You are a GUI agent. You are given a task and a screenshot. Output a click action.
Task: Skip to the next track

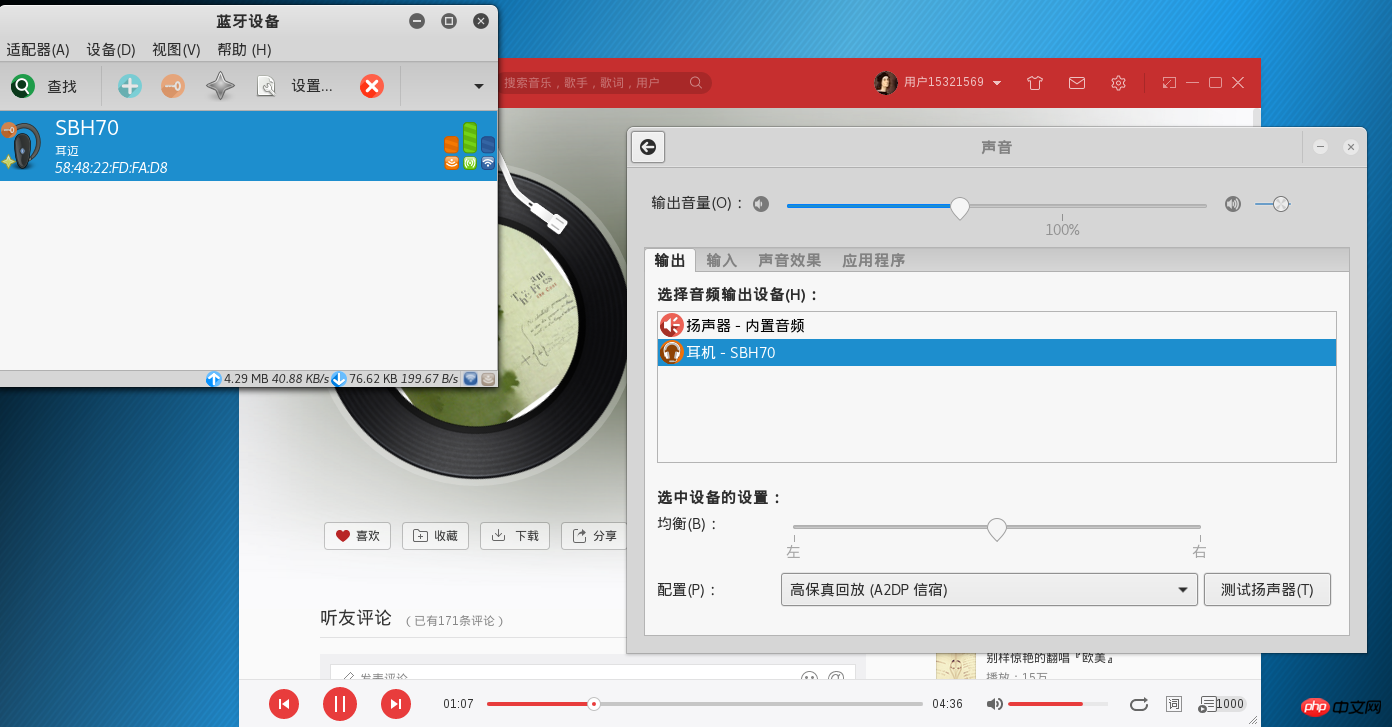[396, 705]
